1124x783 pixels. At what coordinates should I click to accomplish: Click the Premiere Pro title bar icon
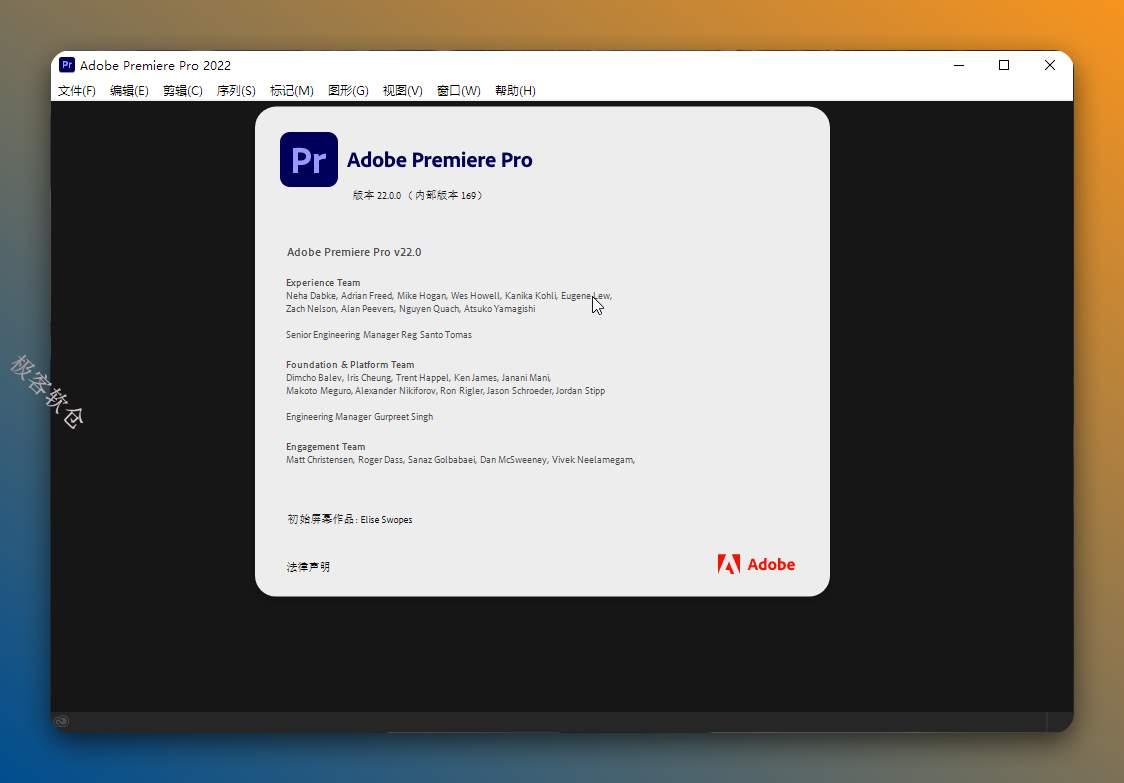[x=67, y=65]
